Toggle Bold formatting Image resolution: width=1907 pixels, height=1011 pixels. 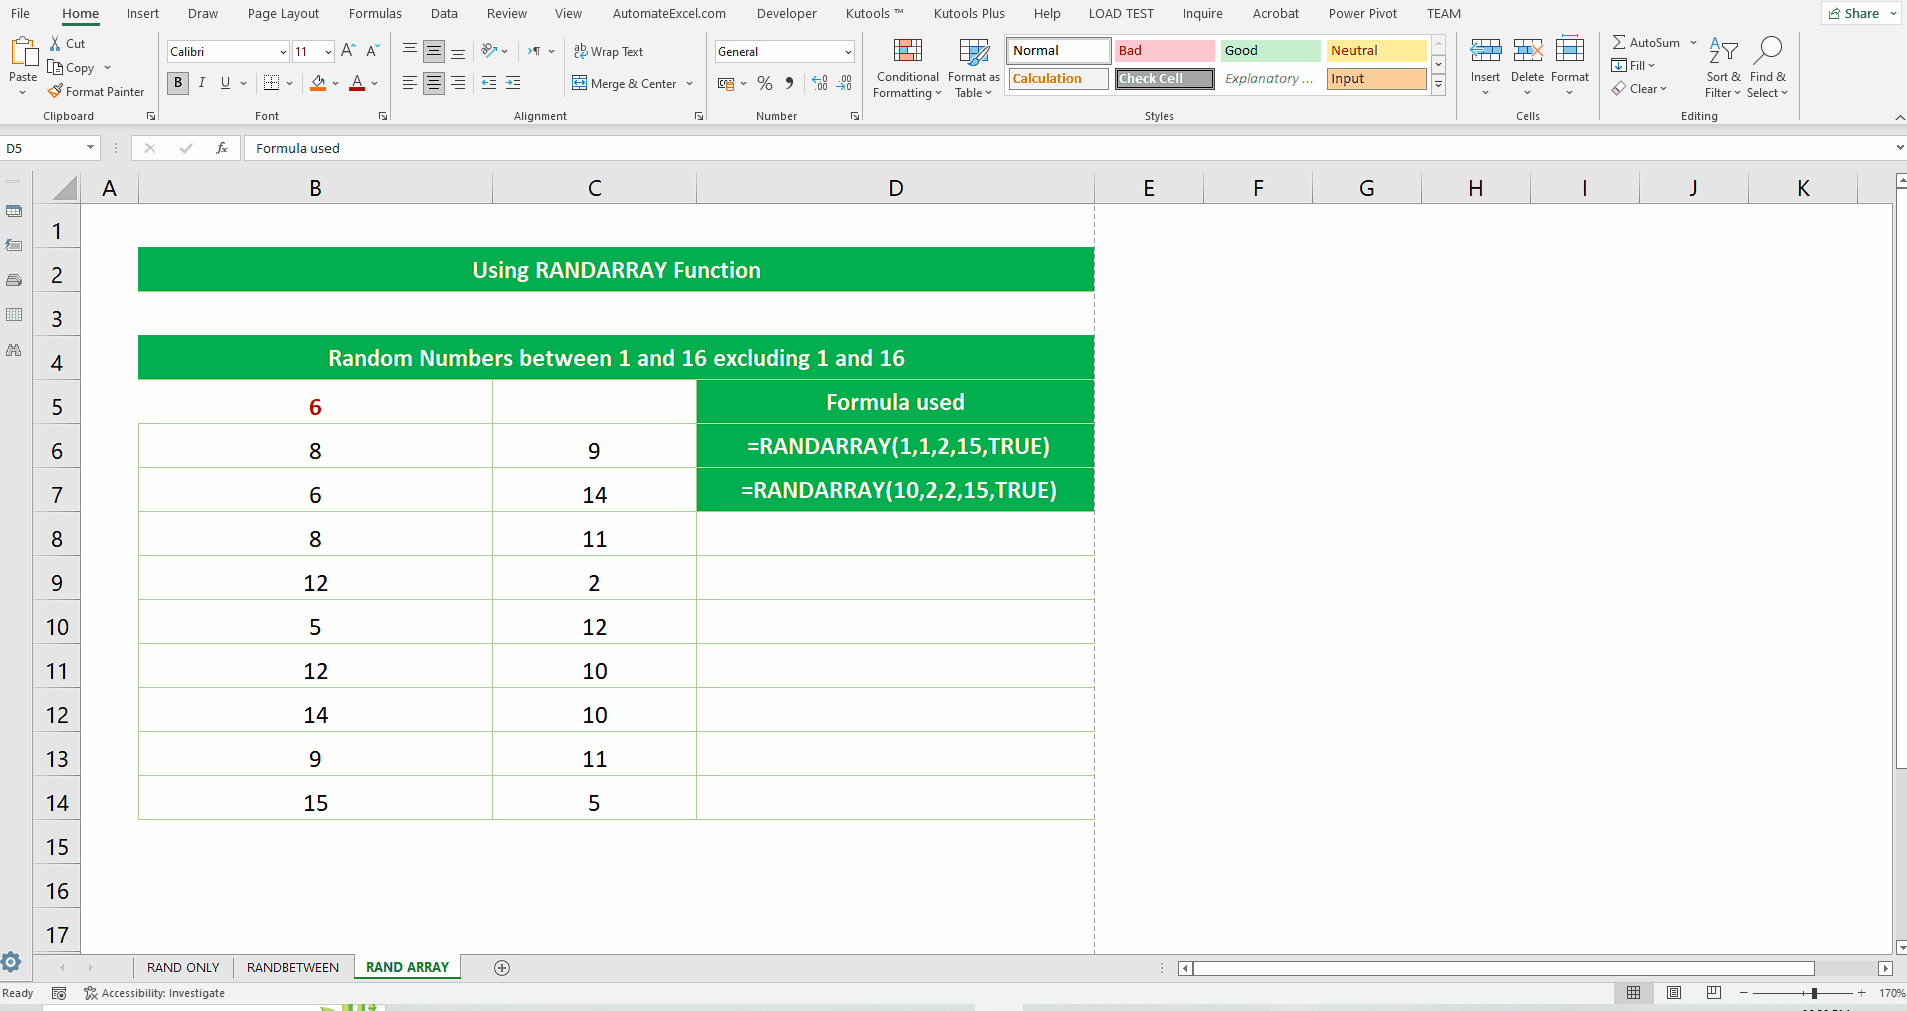tap(178, 83)
